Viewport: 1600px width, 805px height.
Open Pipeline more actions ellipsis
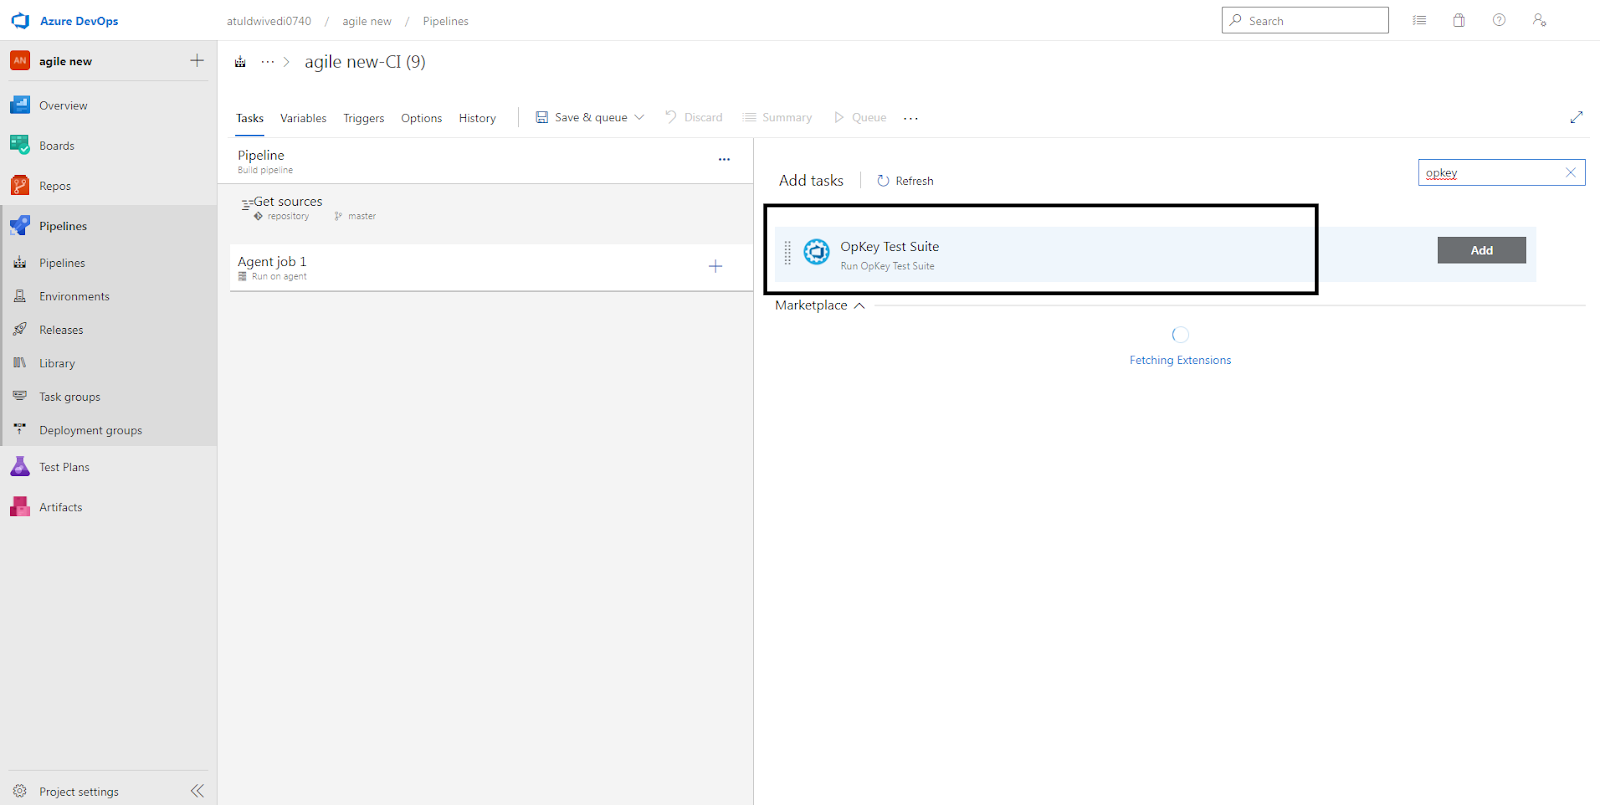724,159
